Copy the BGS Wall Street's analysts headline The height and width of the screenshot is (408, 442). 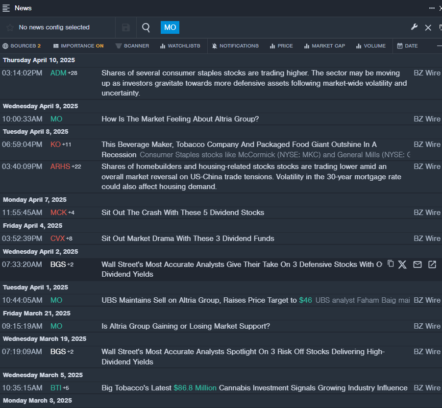tap(390, 264)
